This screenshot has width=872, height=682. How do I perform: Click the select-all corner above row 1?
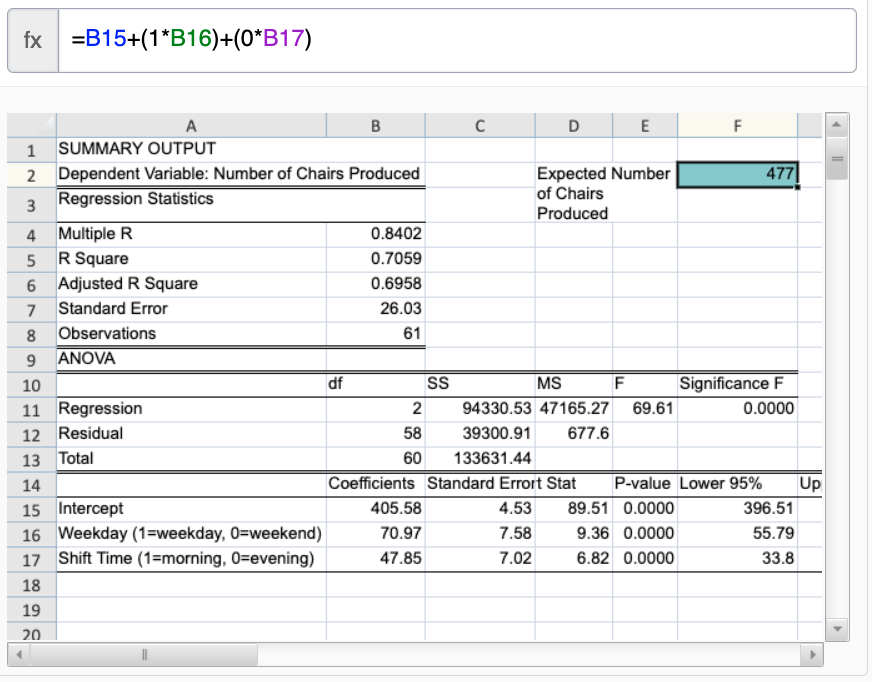(32, 125)
